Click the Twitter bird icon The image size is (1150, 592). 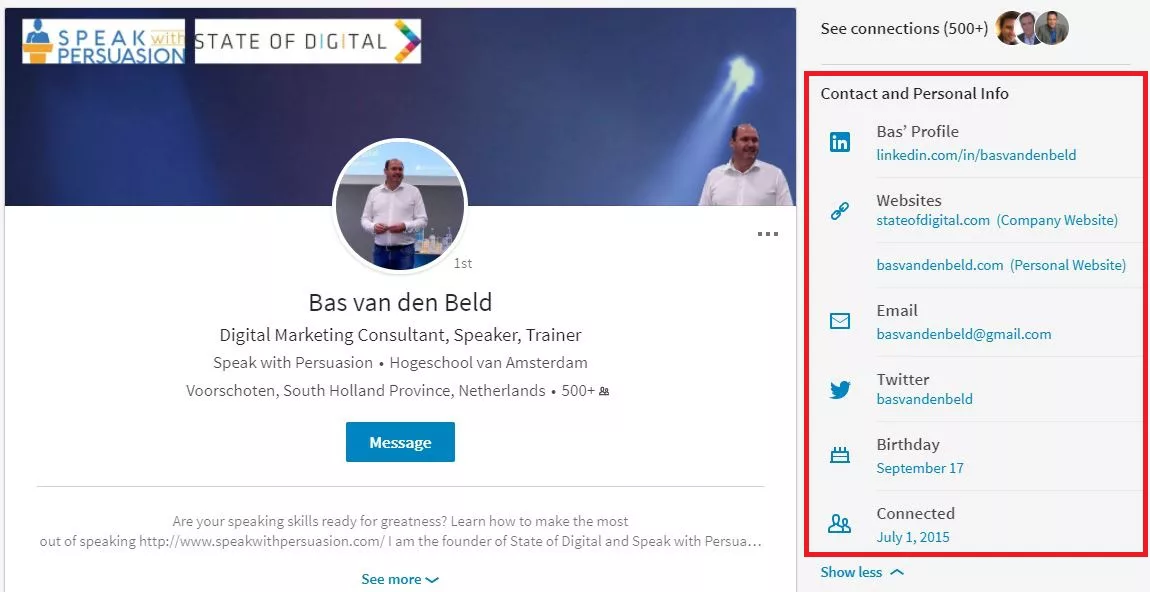(x=840, y=390)
